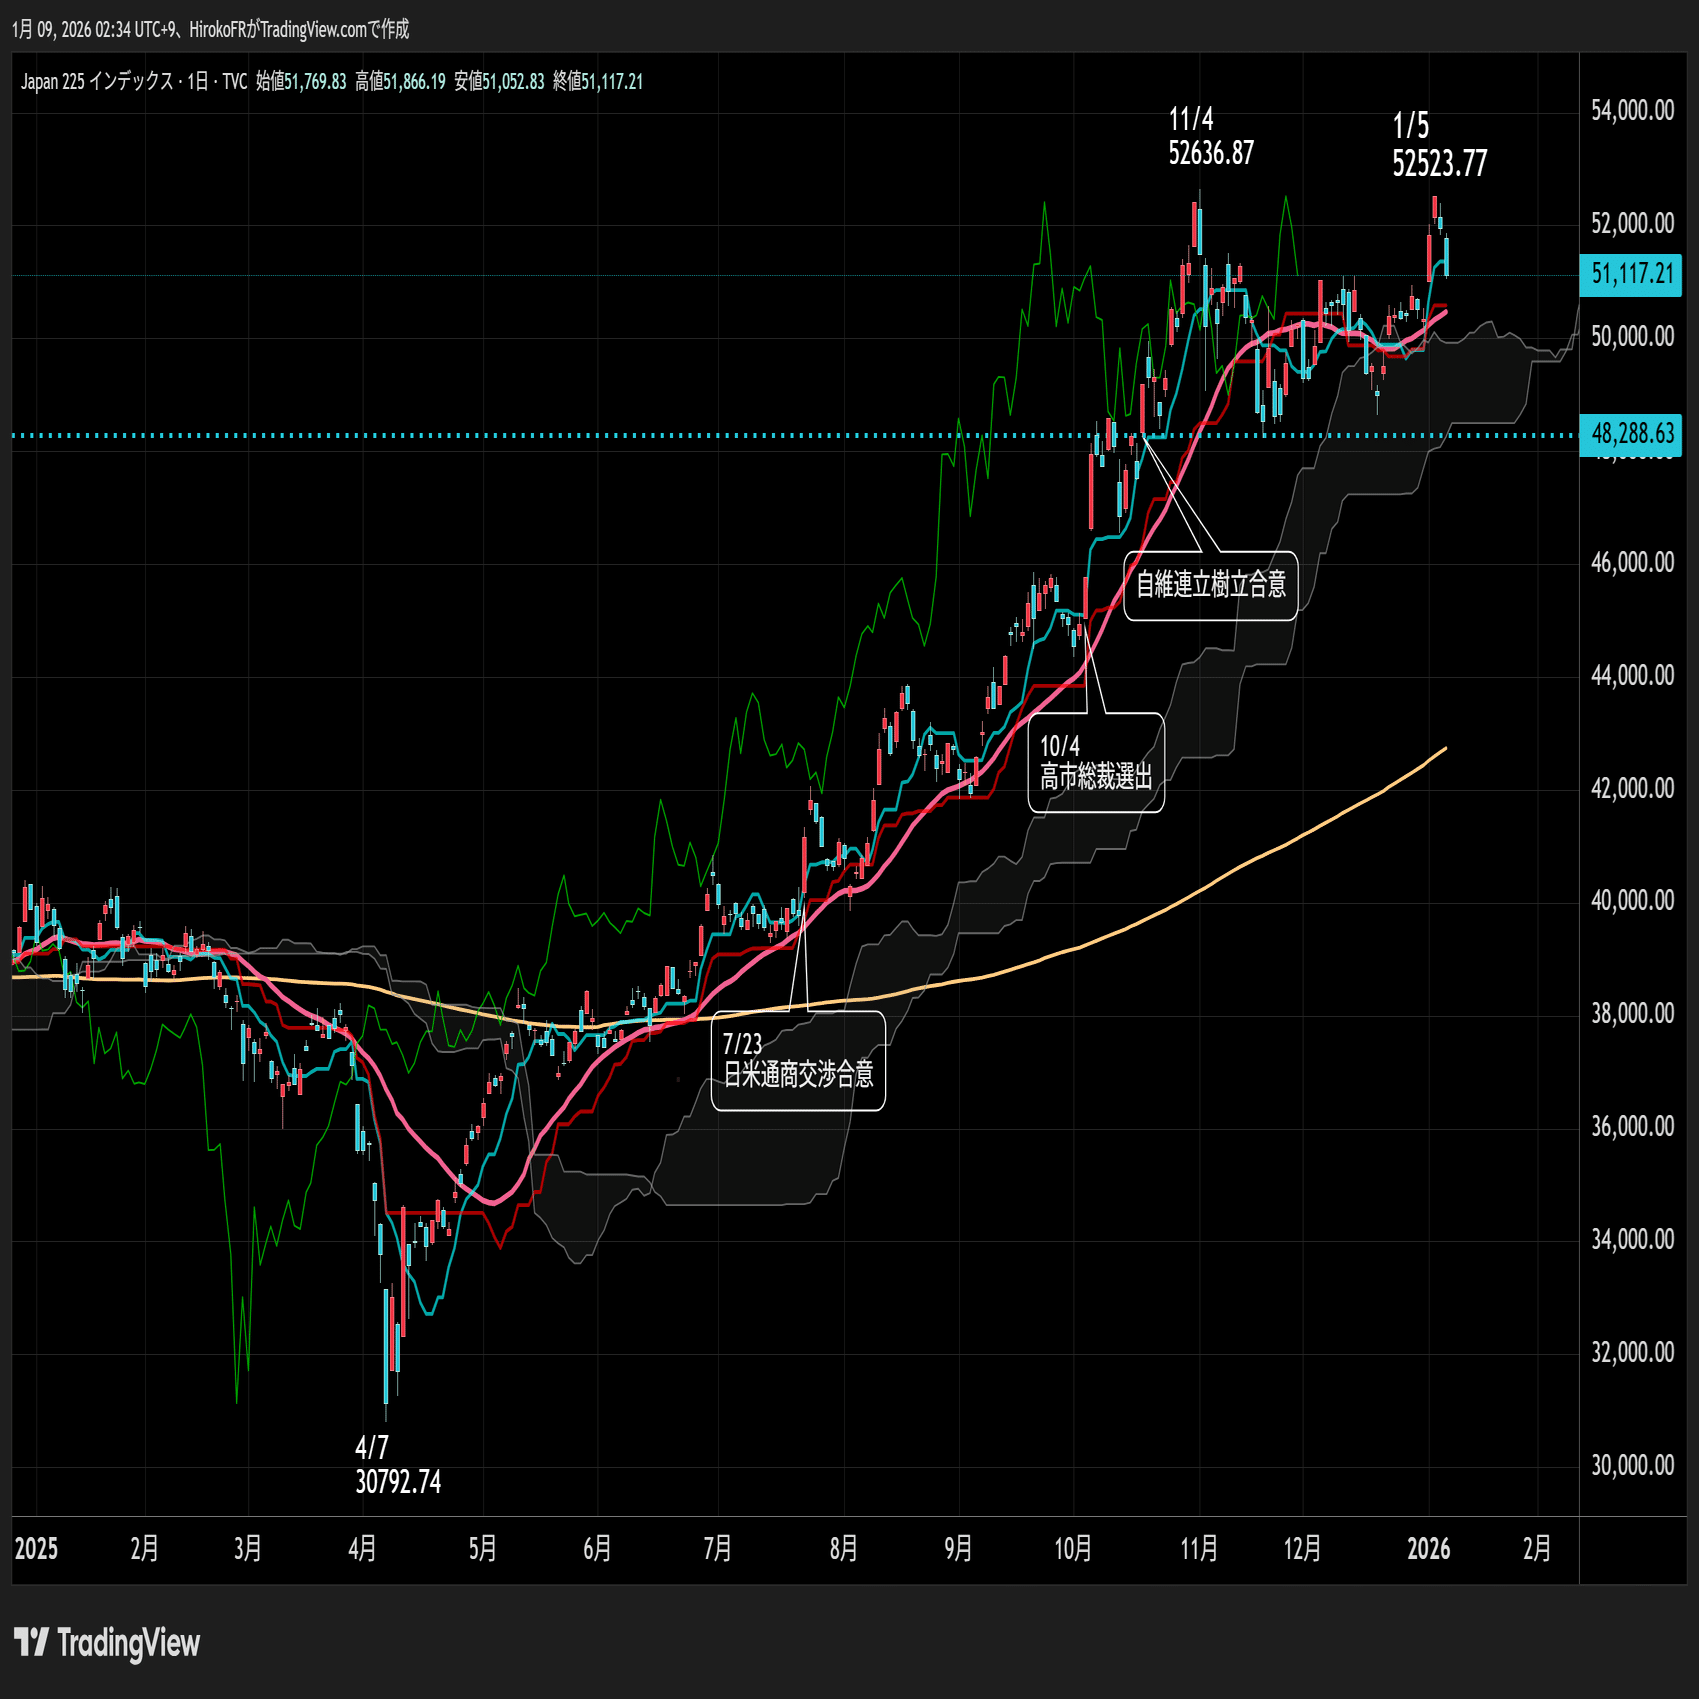Screen dimensions: 1699x1699
Task: Click the 44,000.00 price axis label
Action: [x=1632, y=676]
